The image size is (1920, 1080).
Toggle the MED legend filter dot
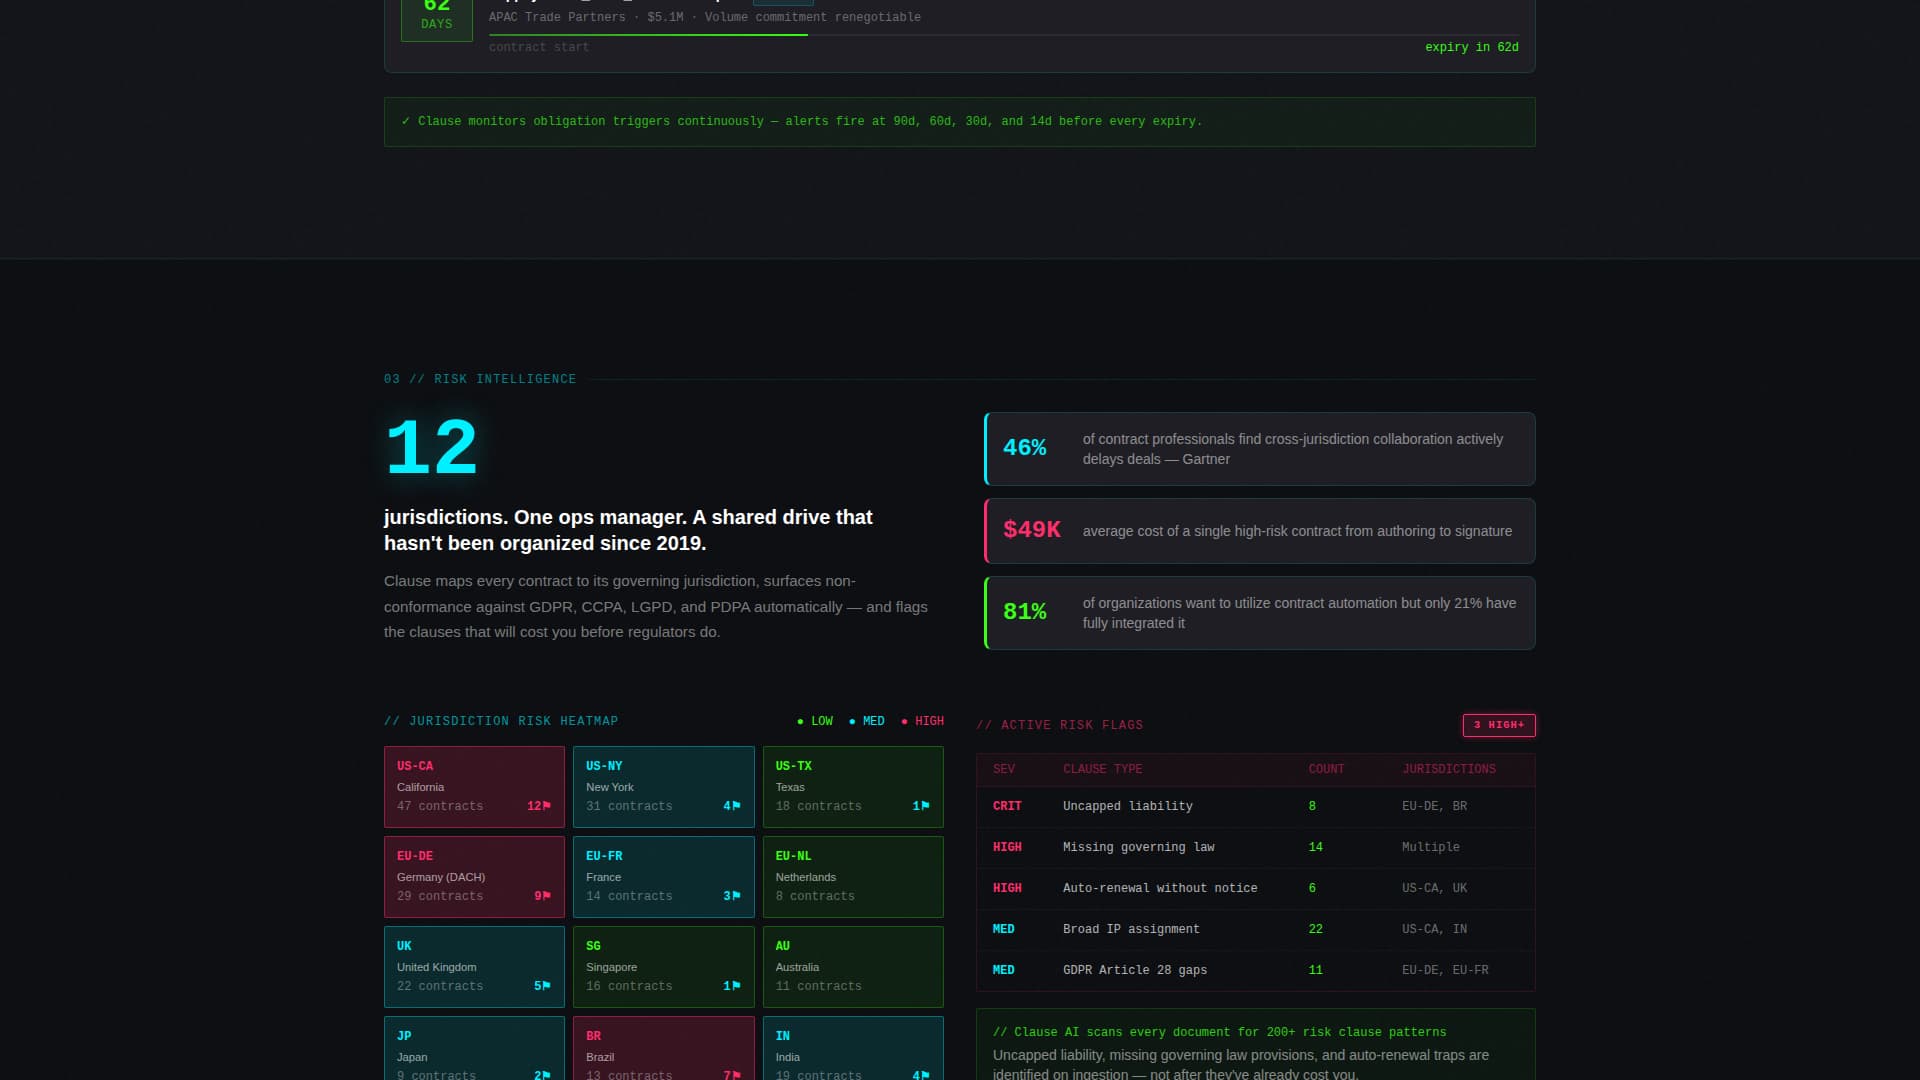(851, 721)
